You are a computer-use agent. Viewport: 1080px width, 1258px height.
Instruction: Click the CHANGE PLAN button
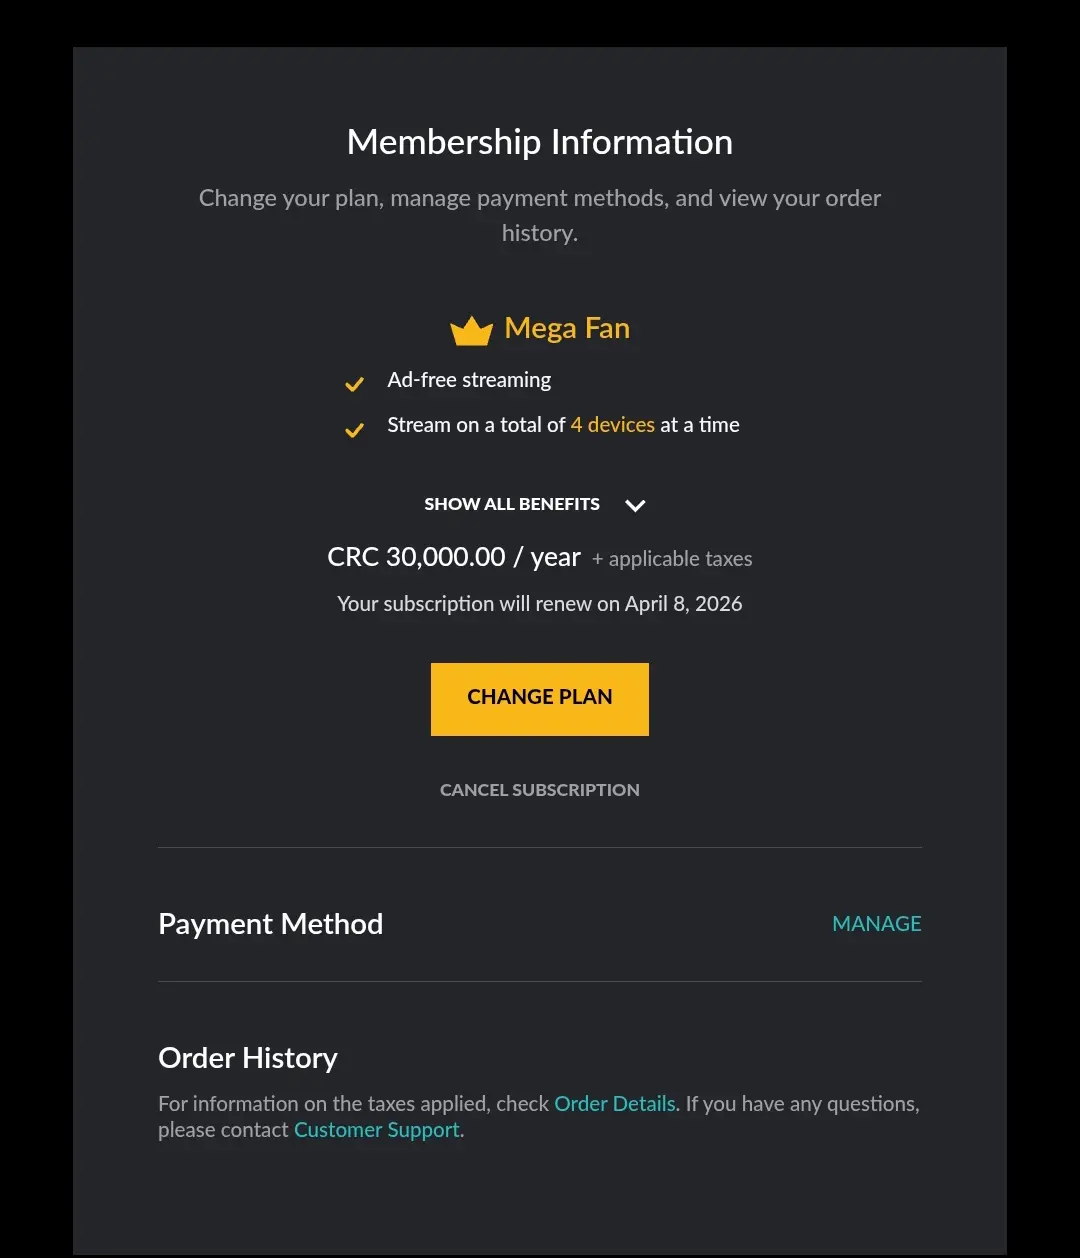(x=540, y=699)
